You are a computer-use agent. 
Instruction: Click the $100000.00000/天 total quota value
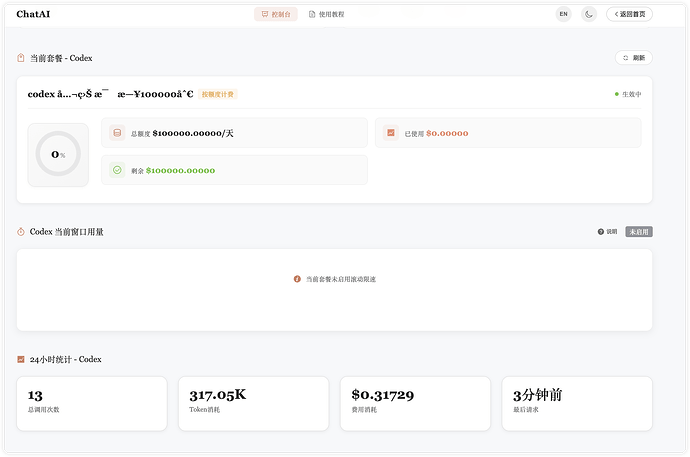click(193, 133)
